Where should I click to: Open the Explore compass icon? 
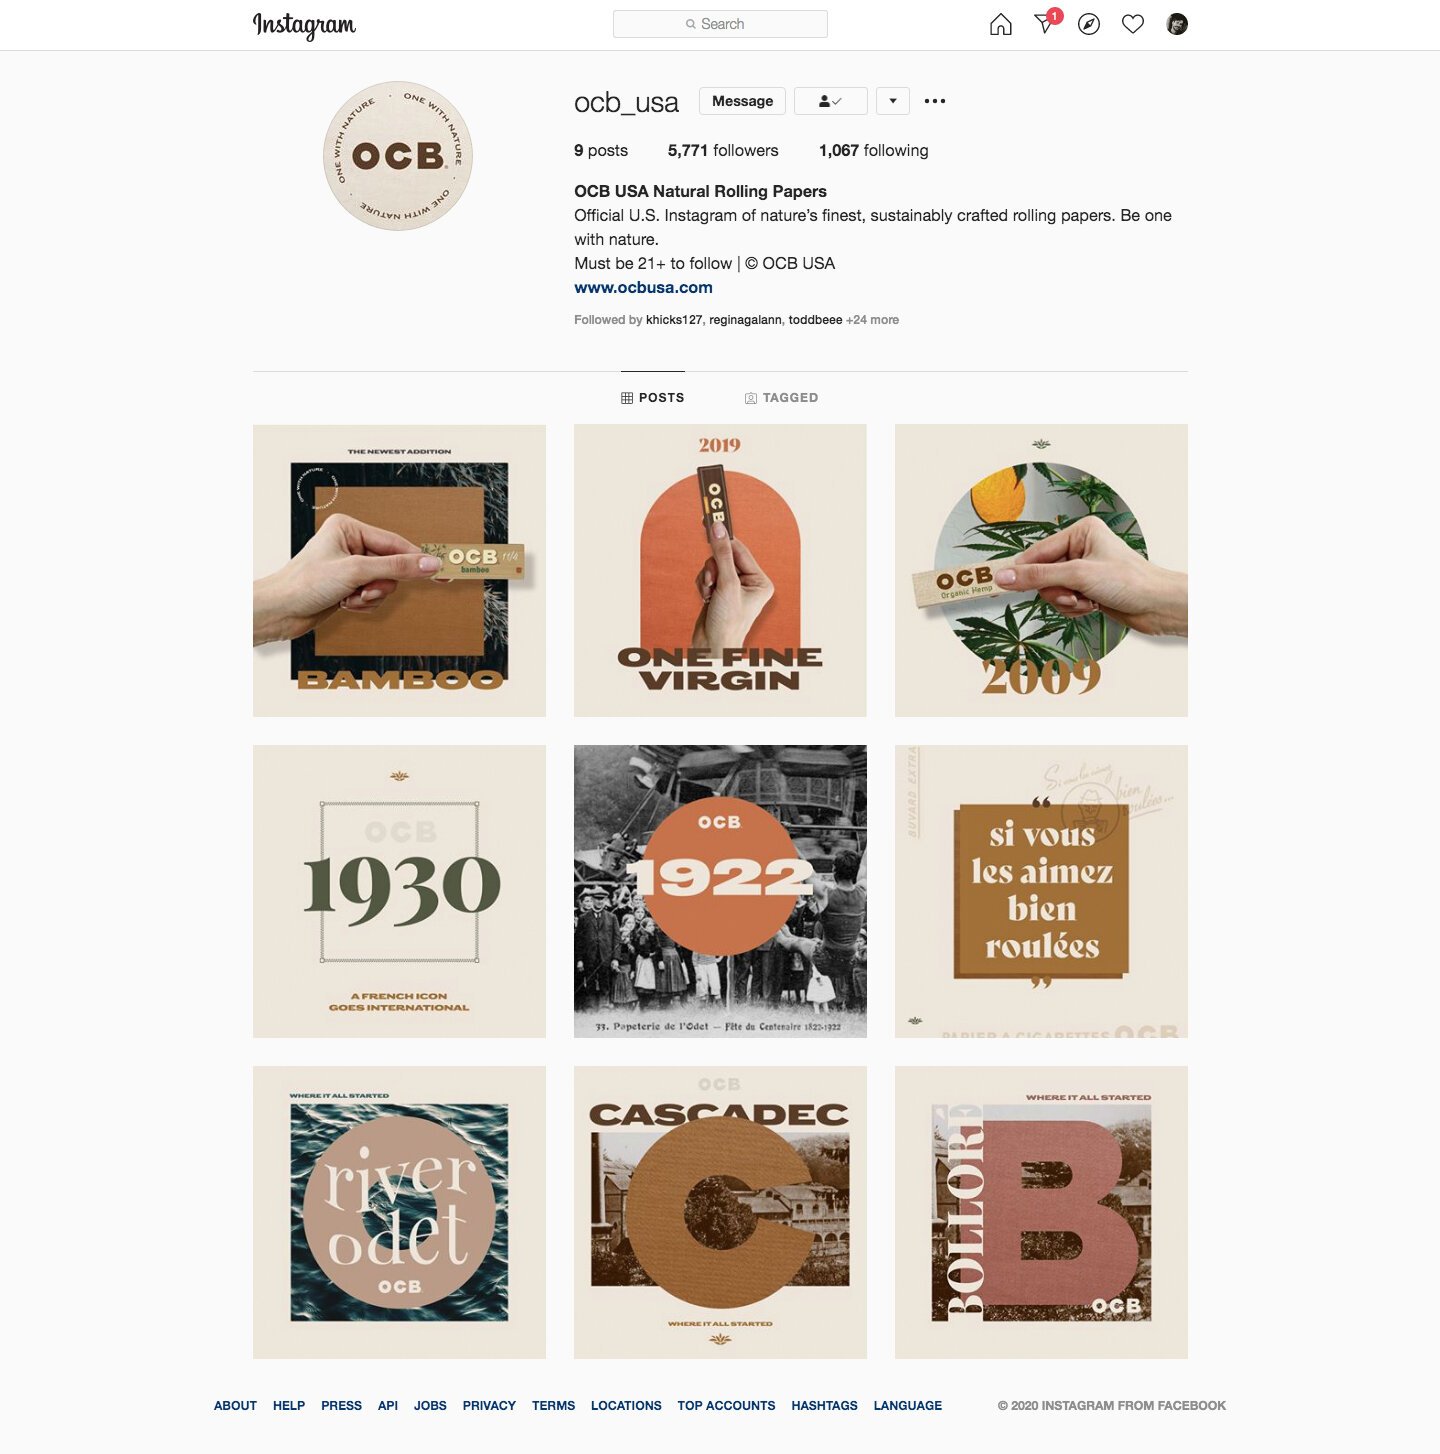pyautogui.click(x=1089, y=24)
